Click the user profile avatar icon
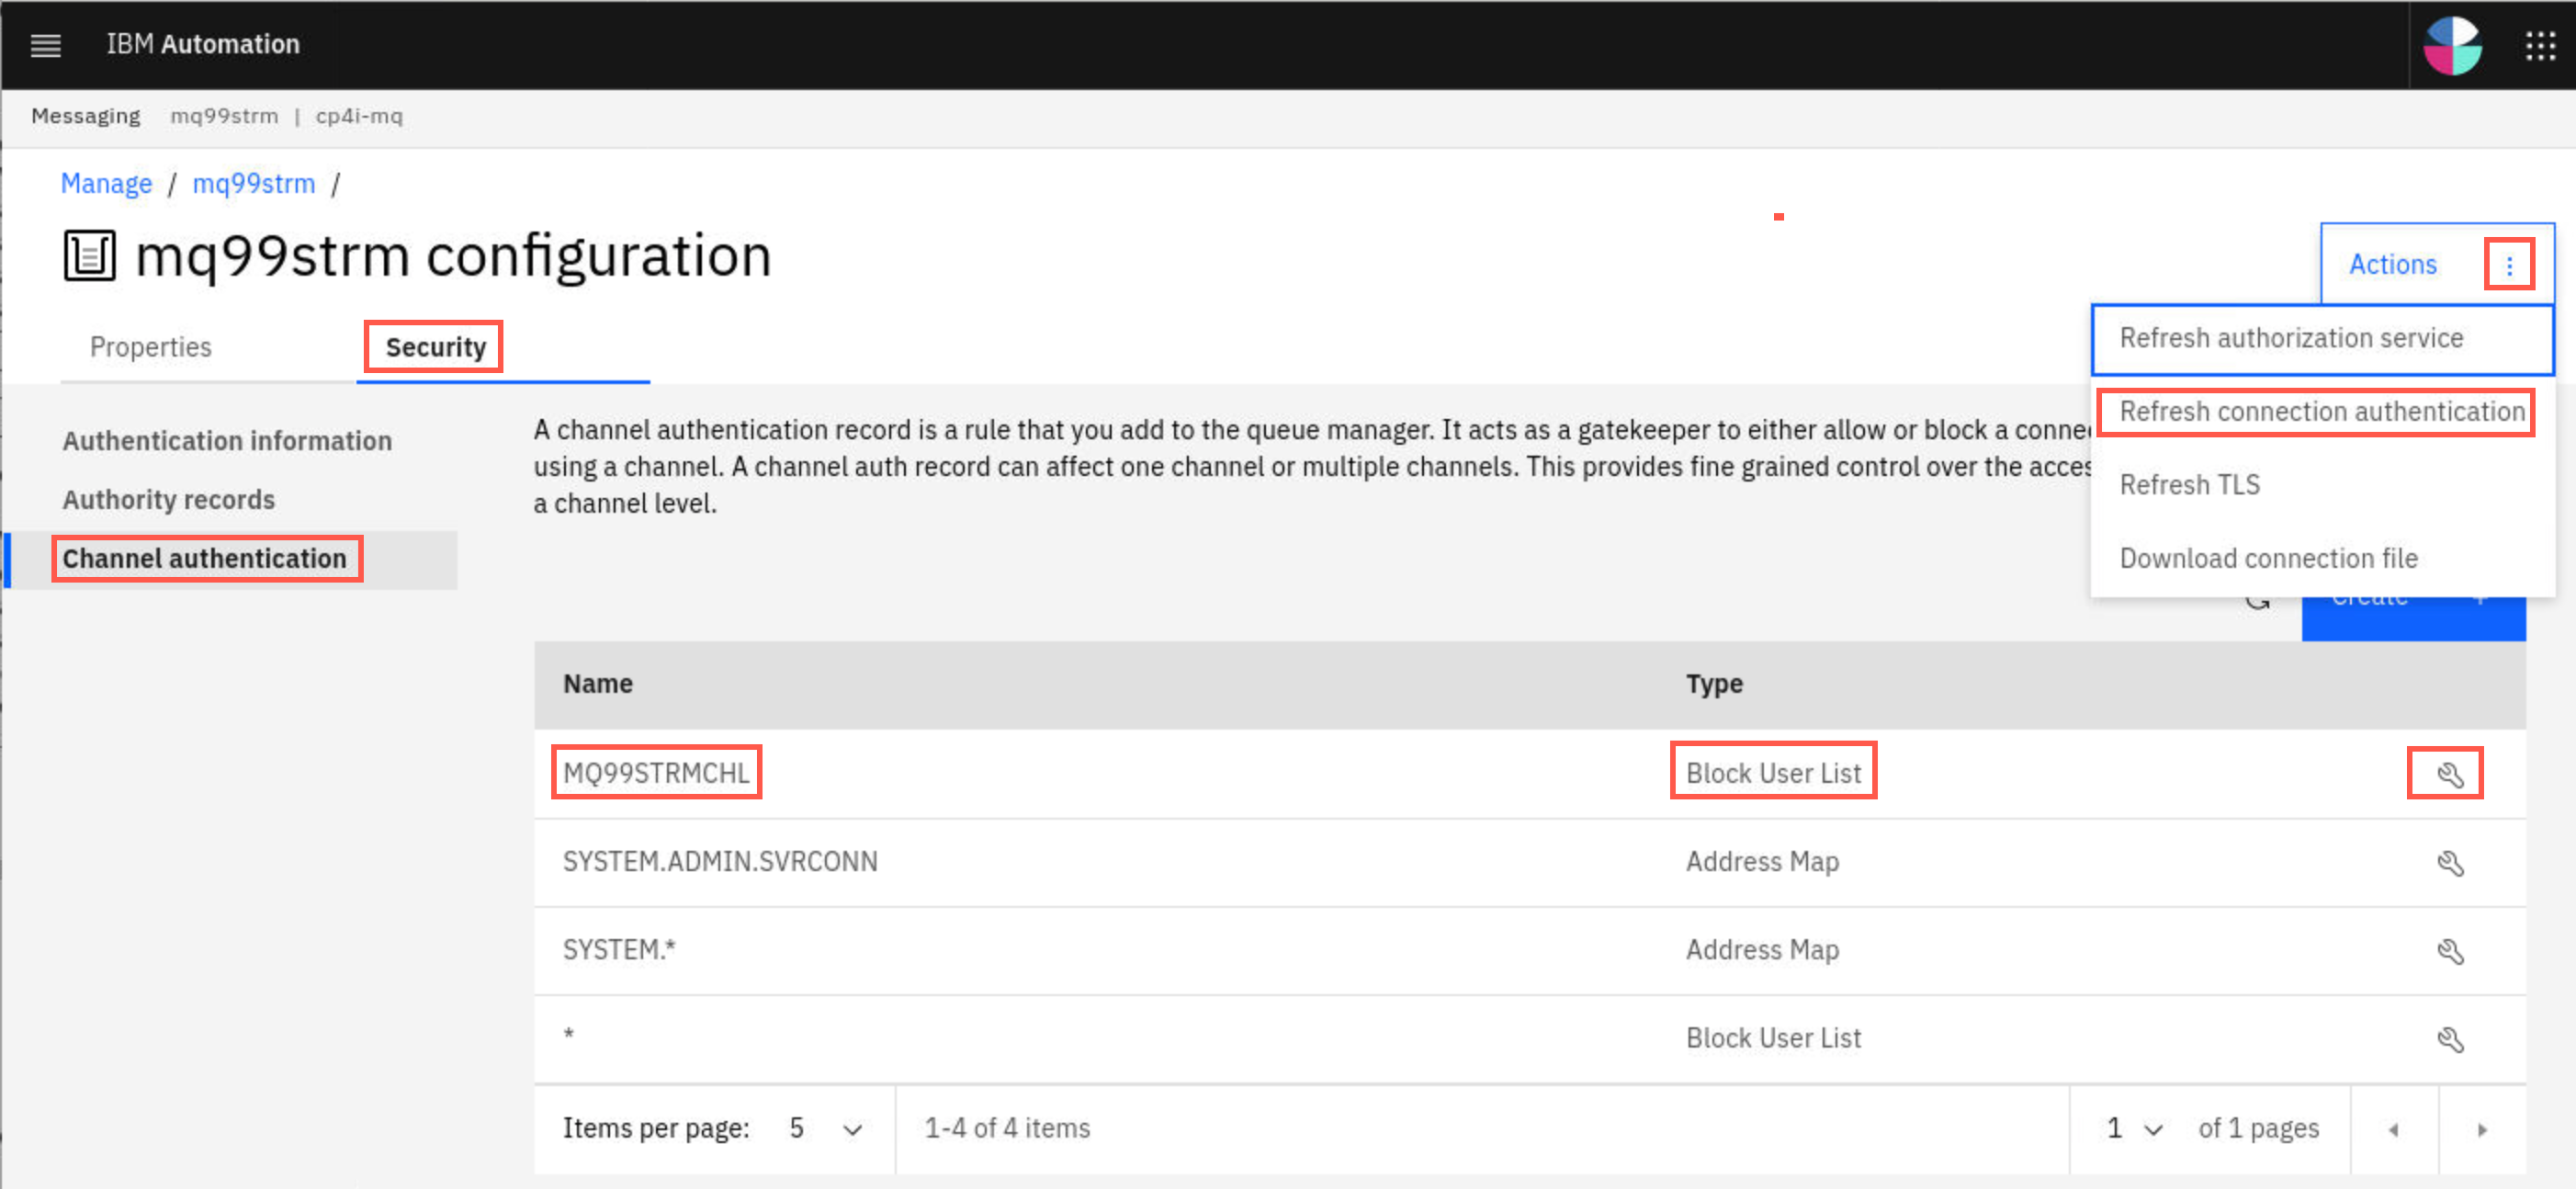 click(2451, 45)
